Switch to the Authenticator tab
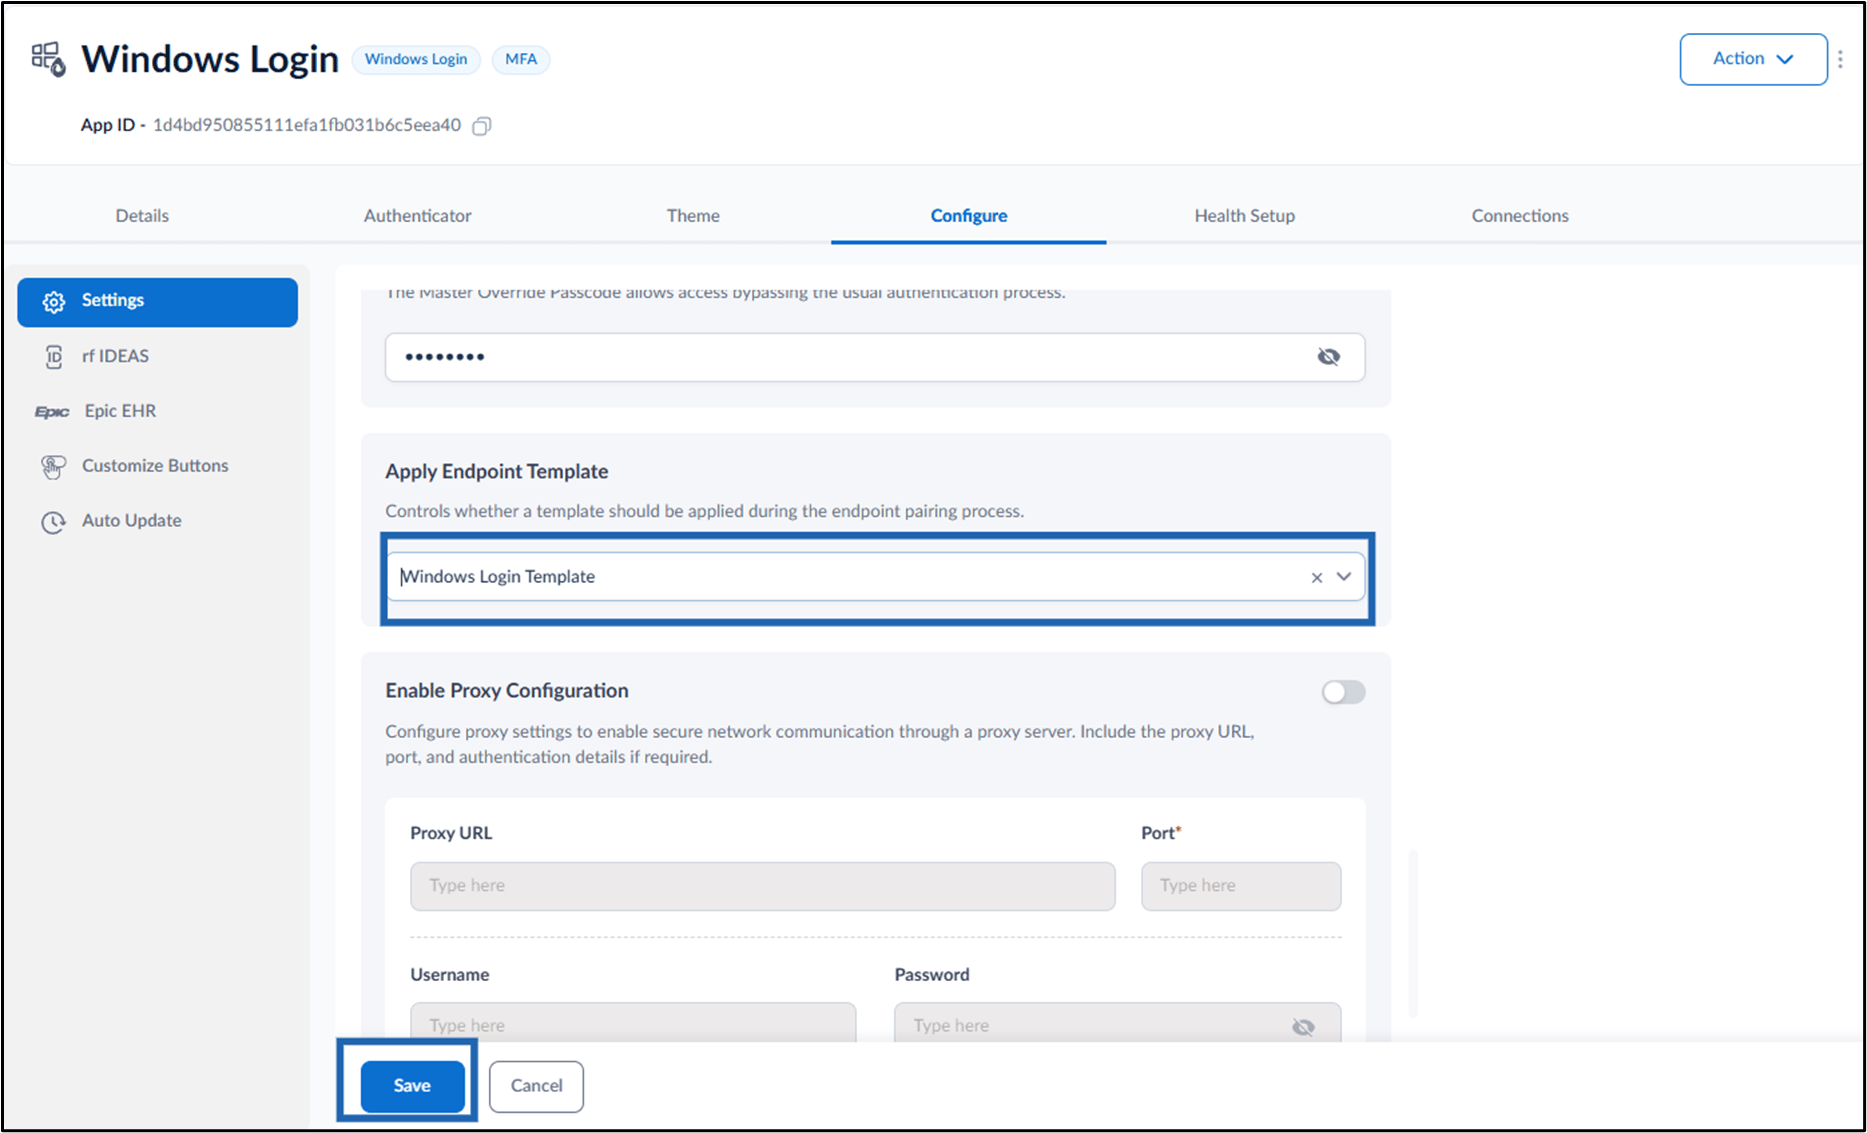 click(x=417, y=216)
